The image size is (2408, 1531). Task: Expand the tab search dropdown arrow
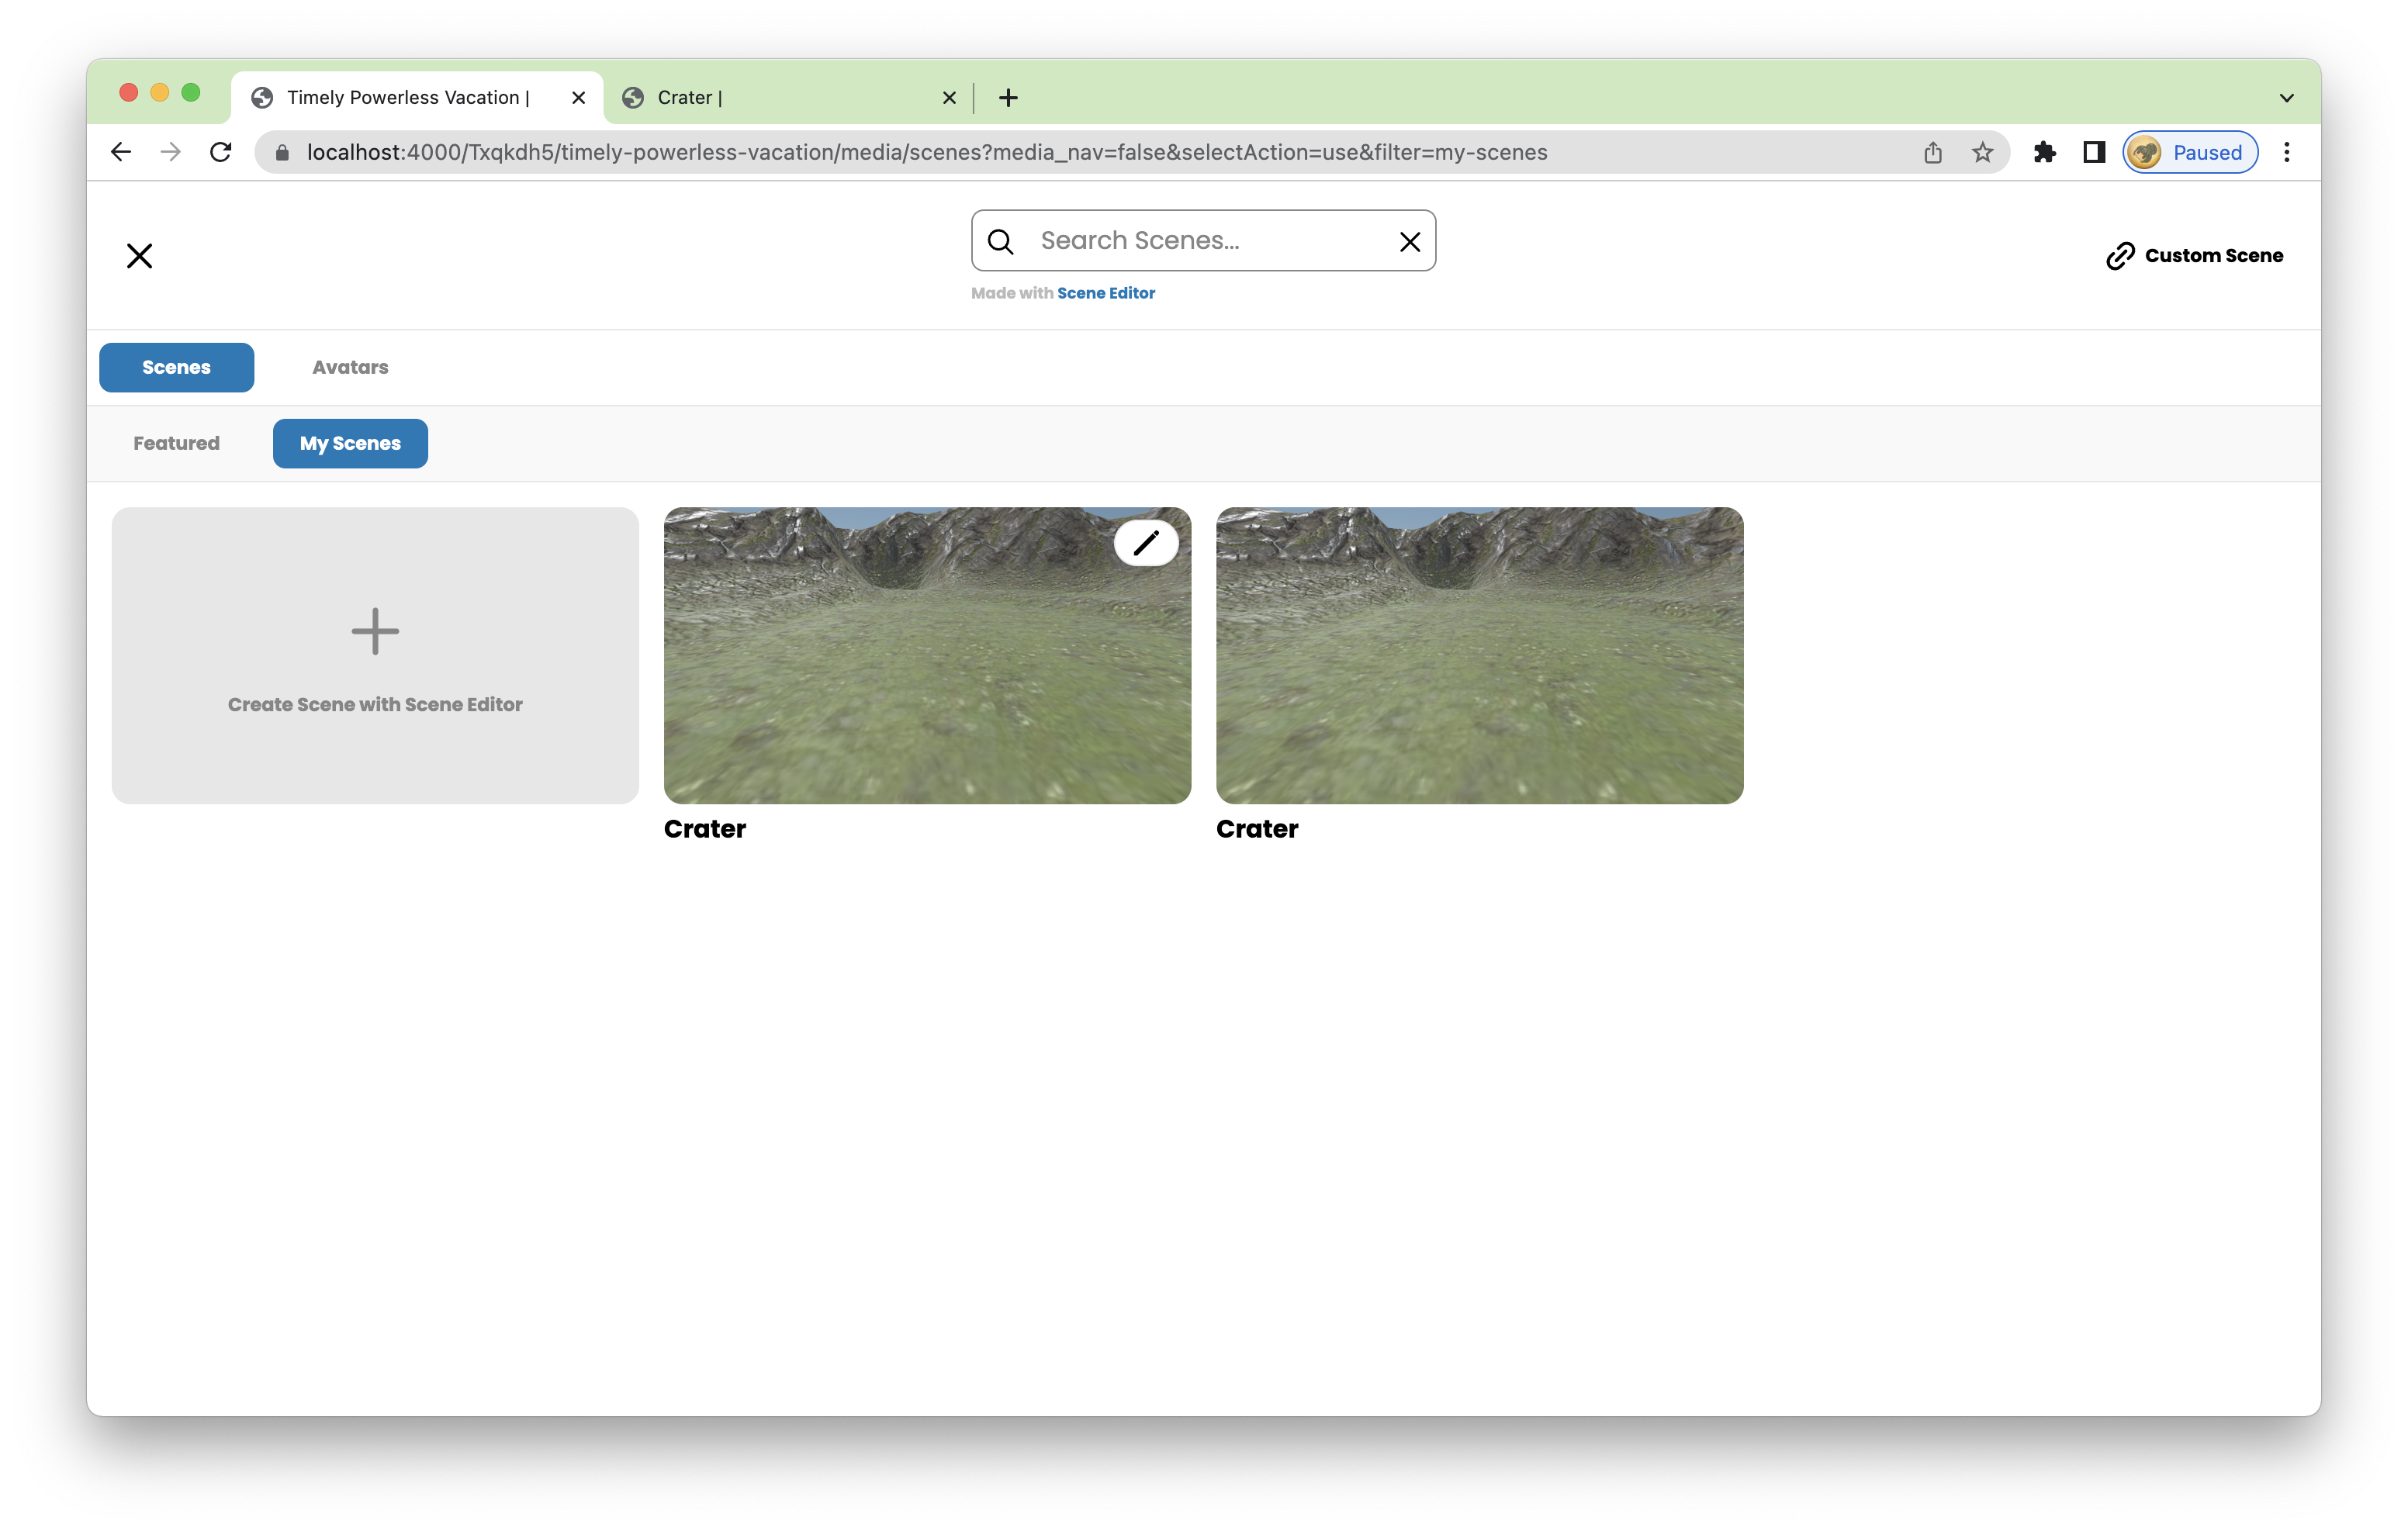click(2287, 98)
